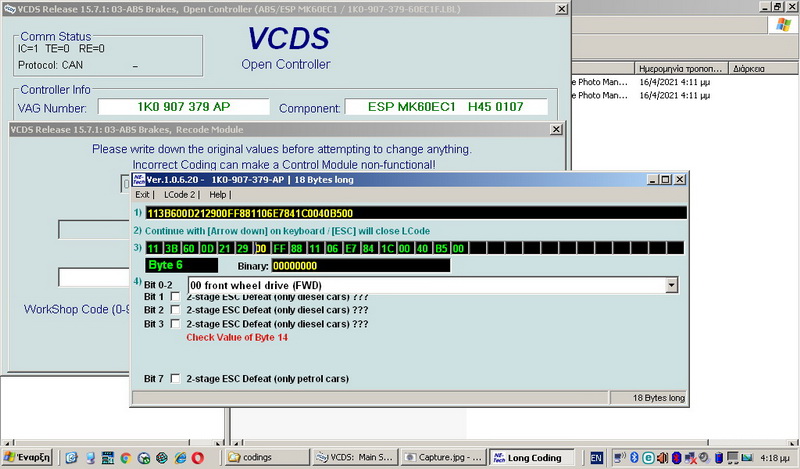Click the battery tray icon
Image resolution: width=800 pixels, height=469 pixels.
718,457
